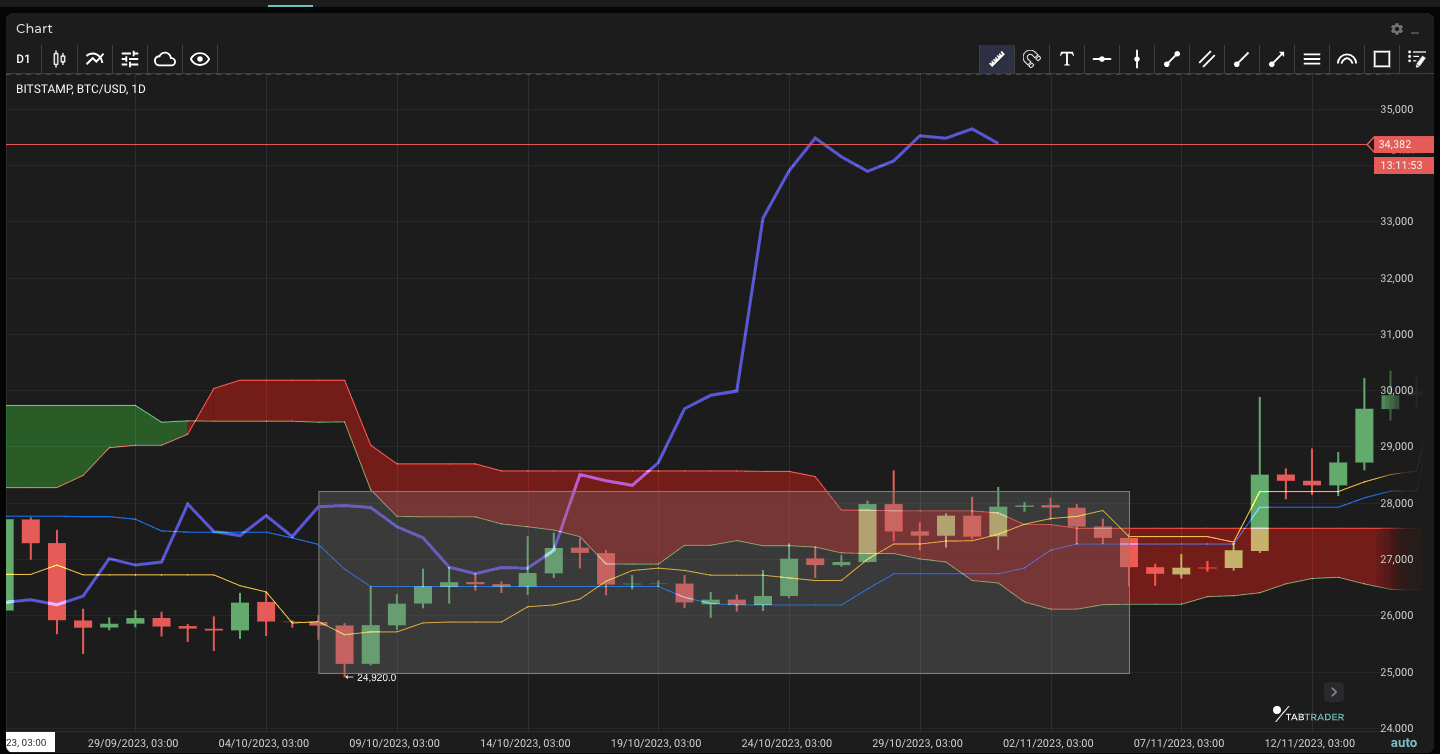Select the parallel channel tool
This screenshot has height=754, width=1440.
point(1207,59)
